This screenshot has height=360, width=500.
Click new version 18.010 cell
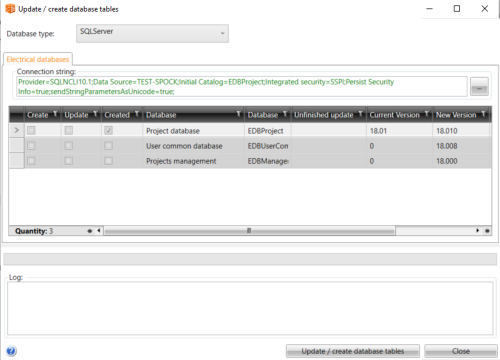click(x=461, y=131)
